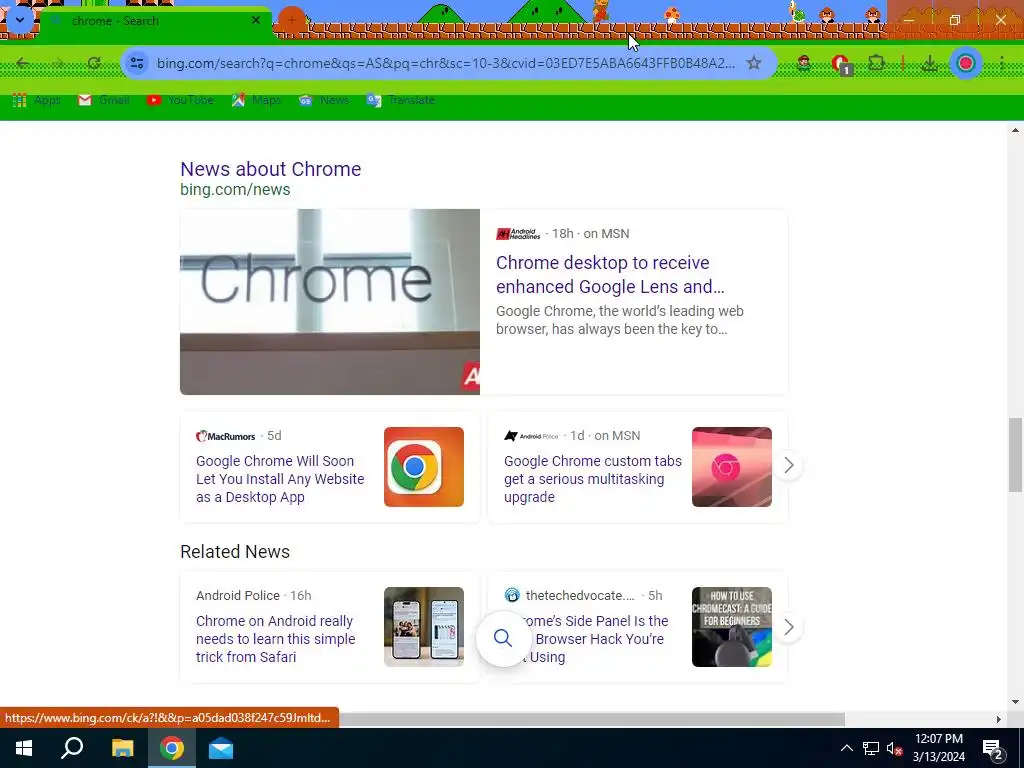Screen dimensions: 1024x768
Task: View site information icon in address bar
Action: 136,63
